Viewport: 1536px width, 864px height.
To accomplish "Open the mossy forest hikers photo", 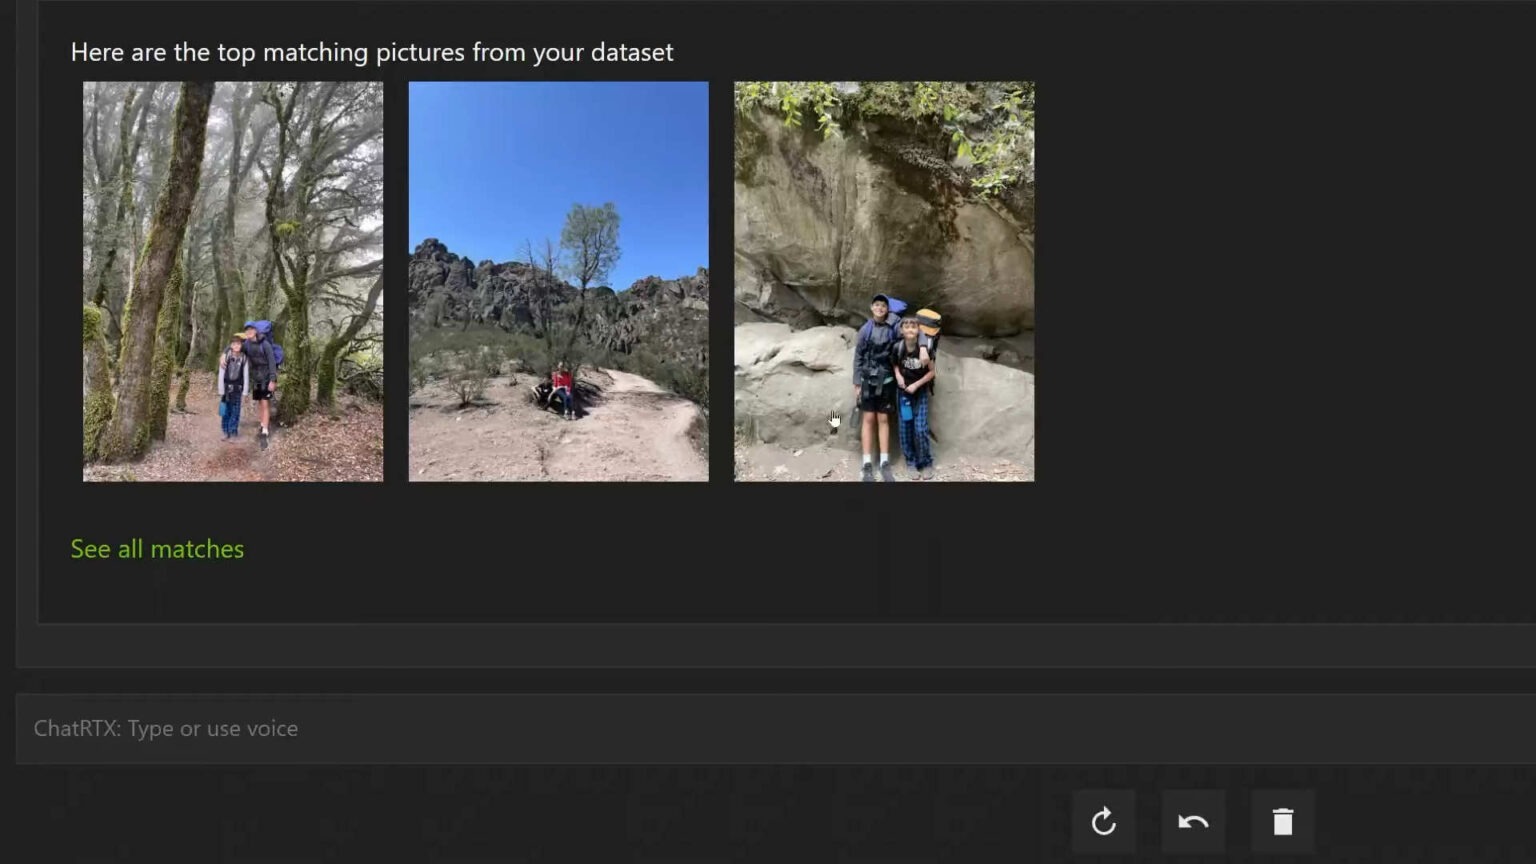I will click(233, 281).
